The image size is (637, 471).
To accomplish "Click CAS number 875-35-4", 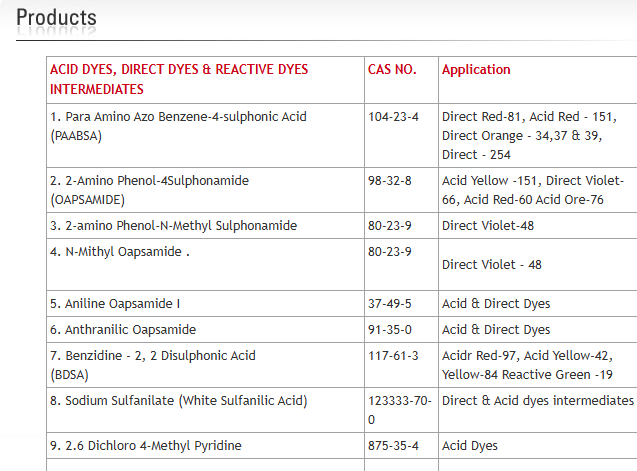I will coord(390,446).
